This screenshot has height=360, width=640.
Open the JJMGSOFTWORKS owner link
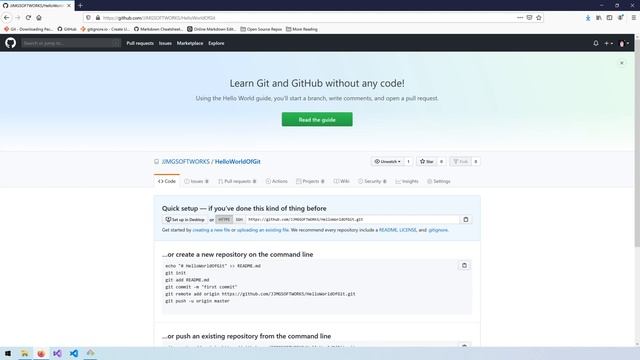coord(186,162)
